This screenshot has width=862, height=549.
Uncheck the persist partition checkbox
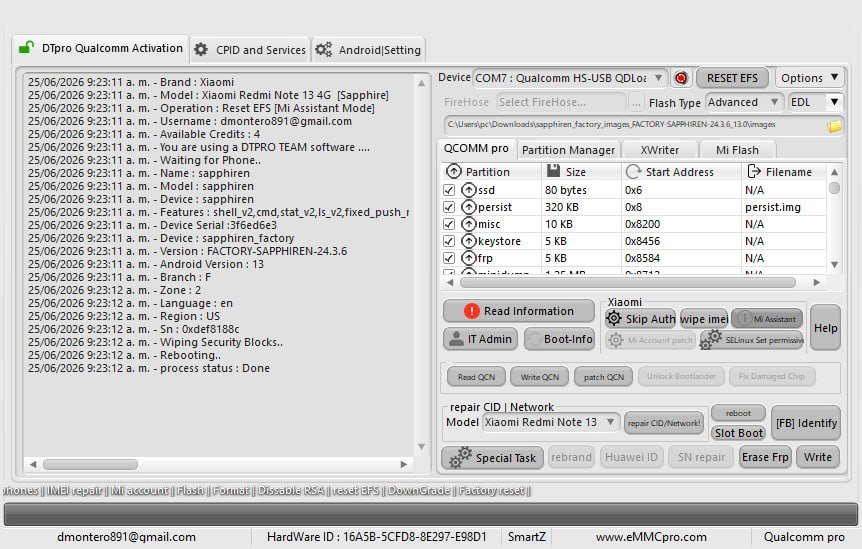[449, 207]
